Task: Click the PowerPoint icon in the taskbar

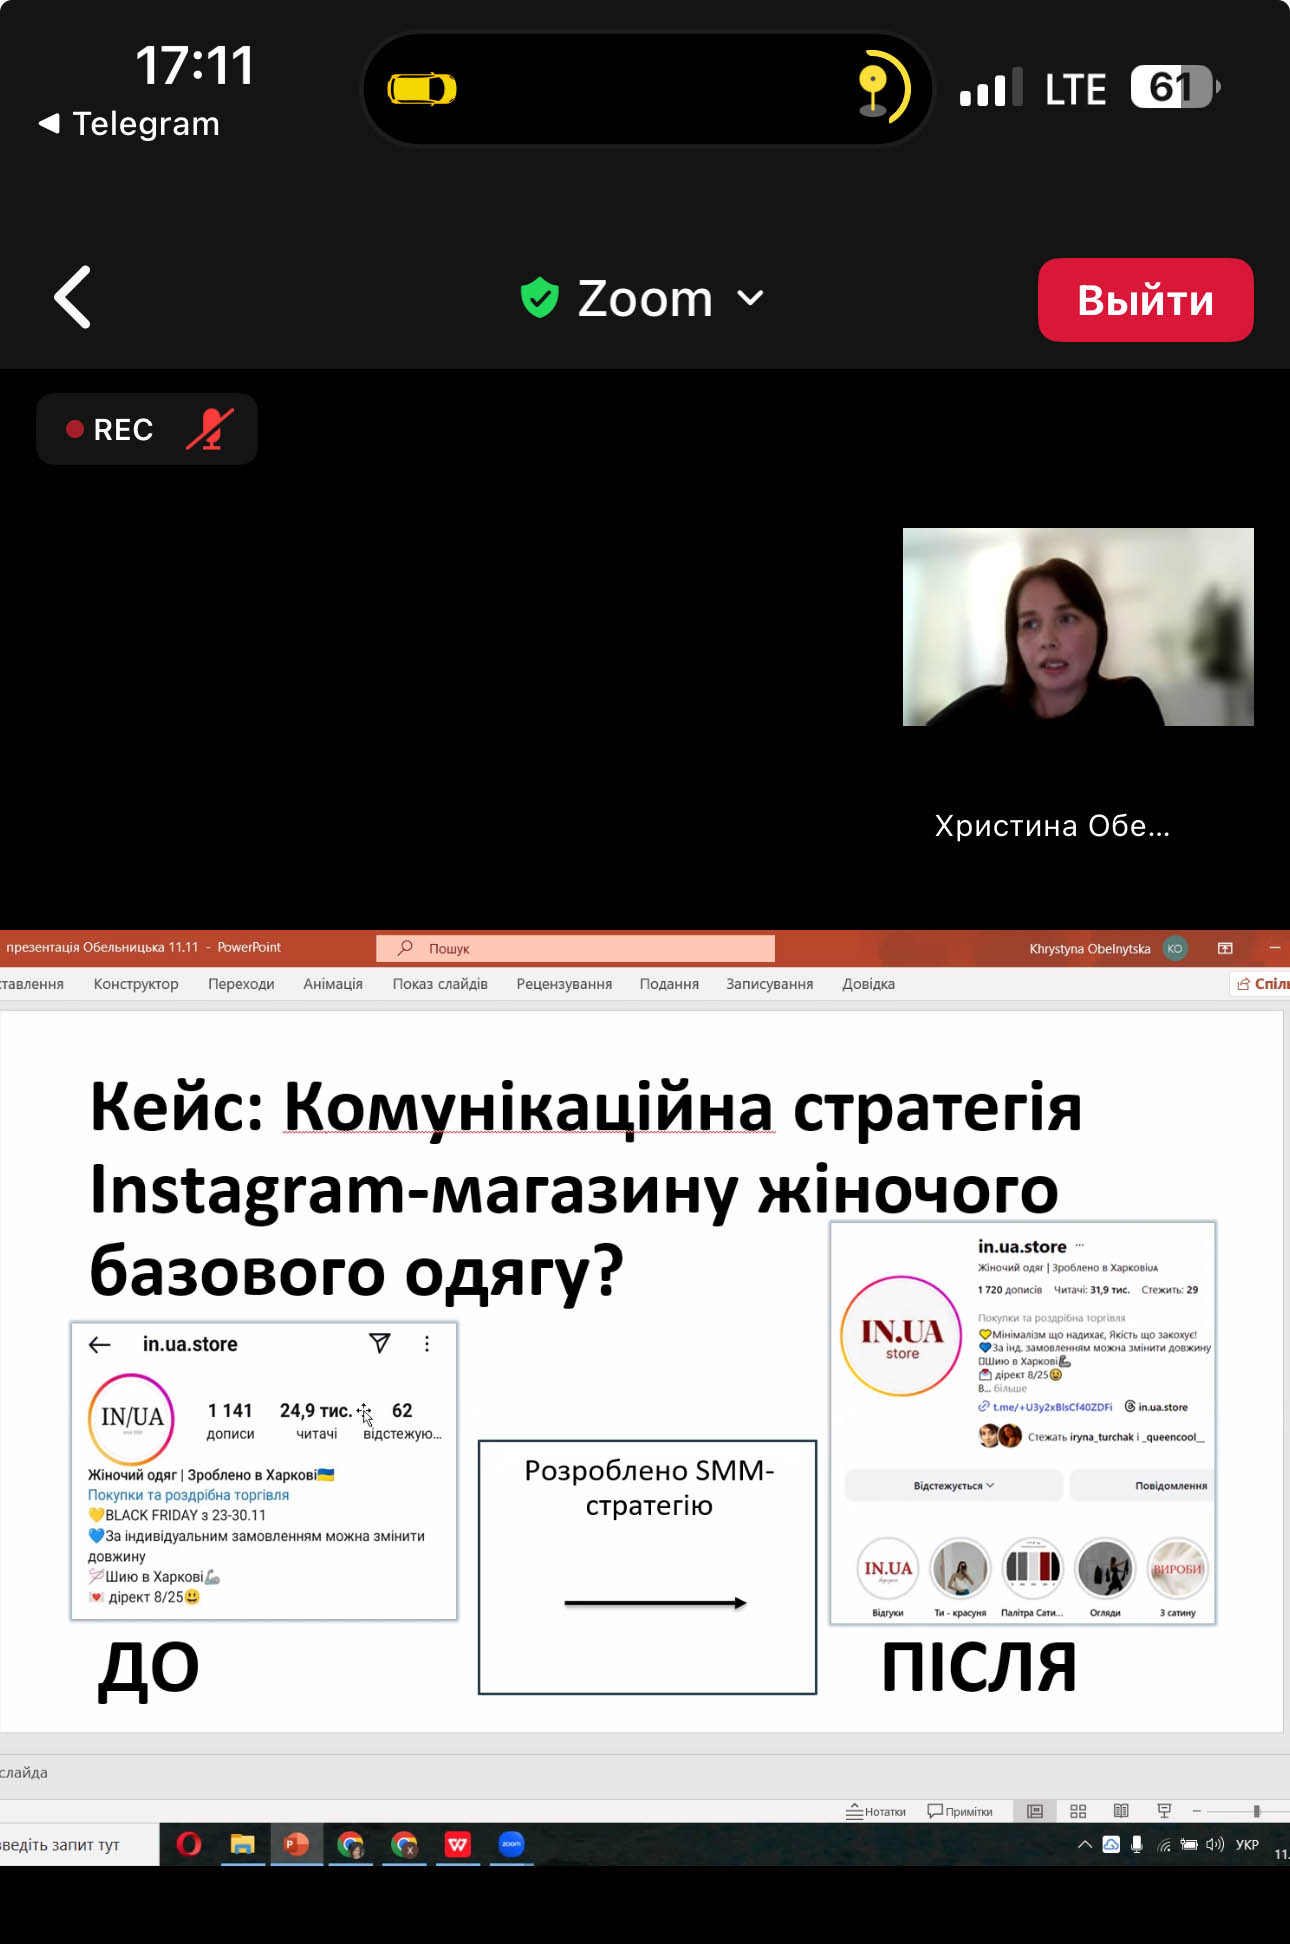Action: click(296, 1844)
